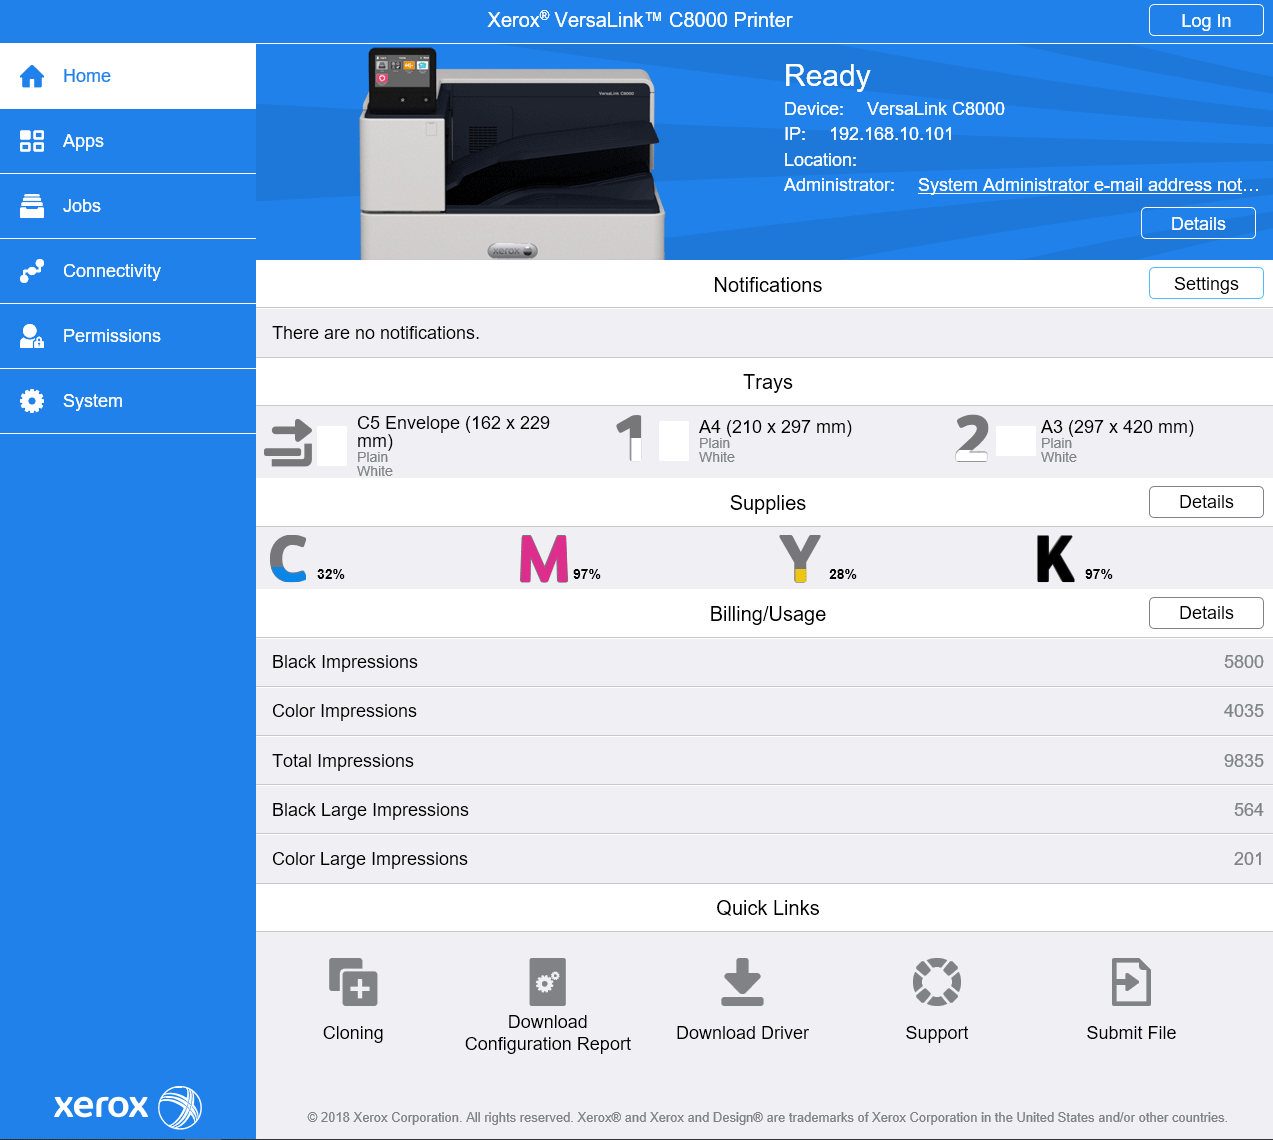This screenshot has height=1140, width=1273.
Task: Click the Total Impressions row
Action: click(764, 761)
